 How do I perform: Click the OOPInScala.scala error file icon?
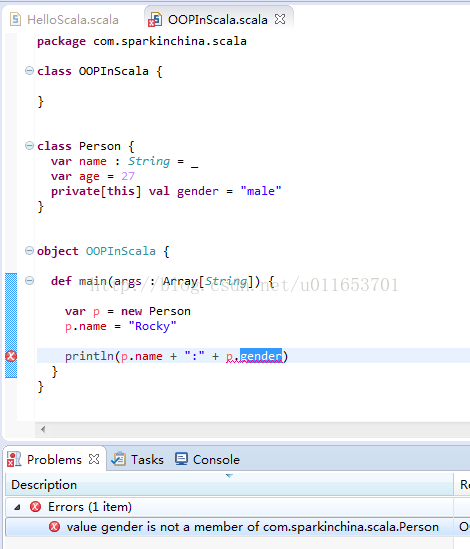point(155,20)
